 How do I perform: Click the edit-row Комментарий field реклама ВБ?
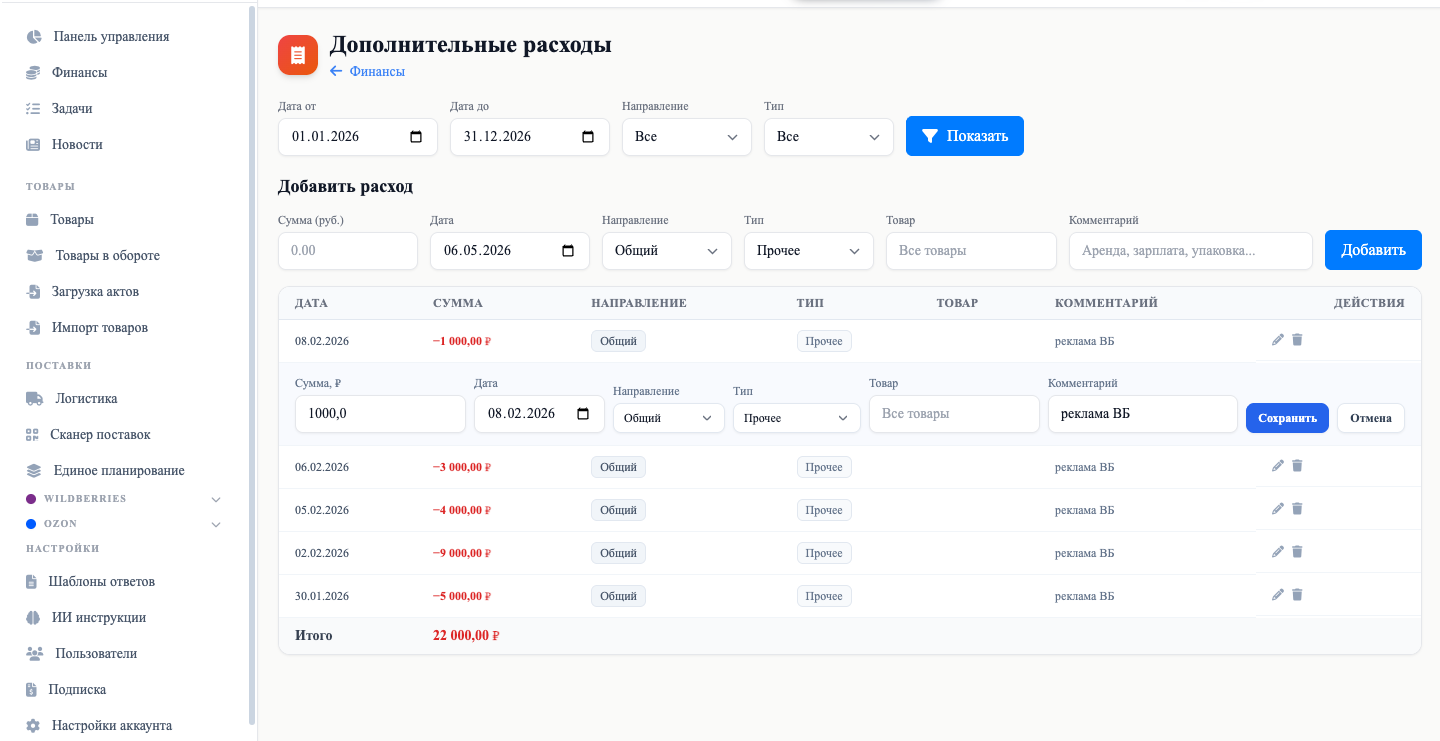tap(1143, 414)
